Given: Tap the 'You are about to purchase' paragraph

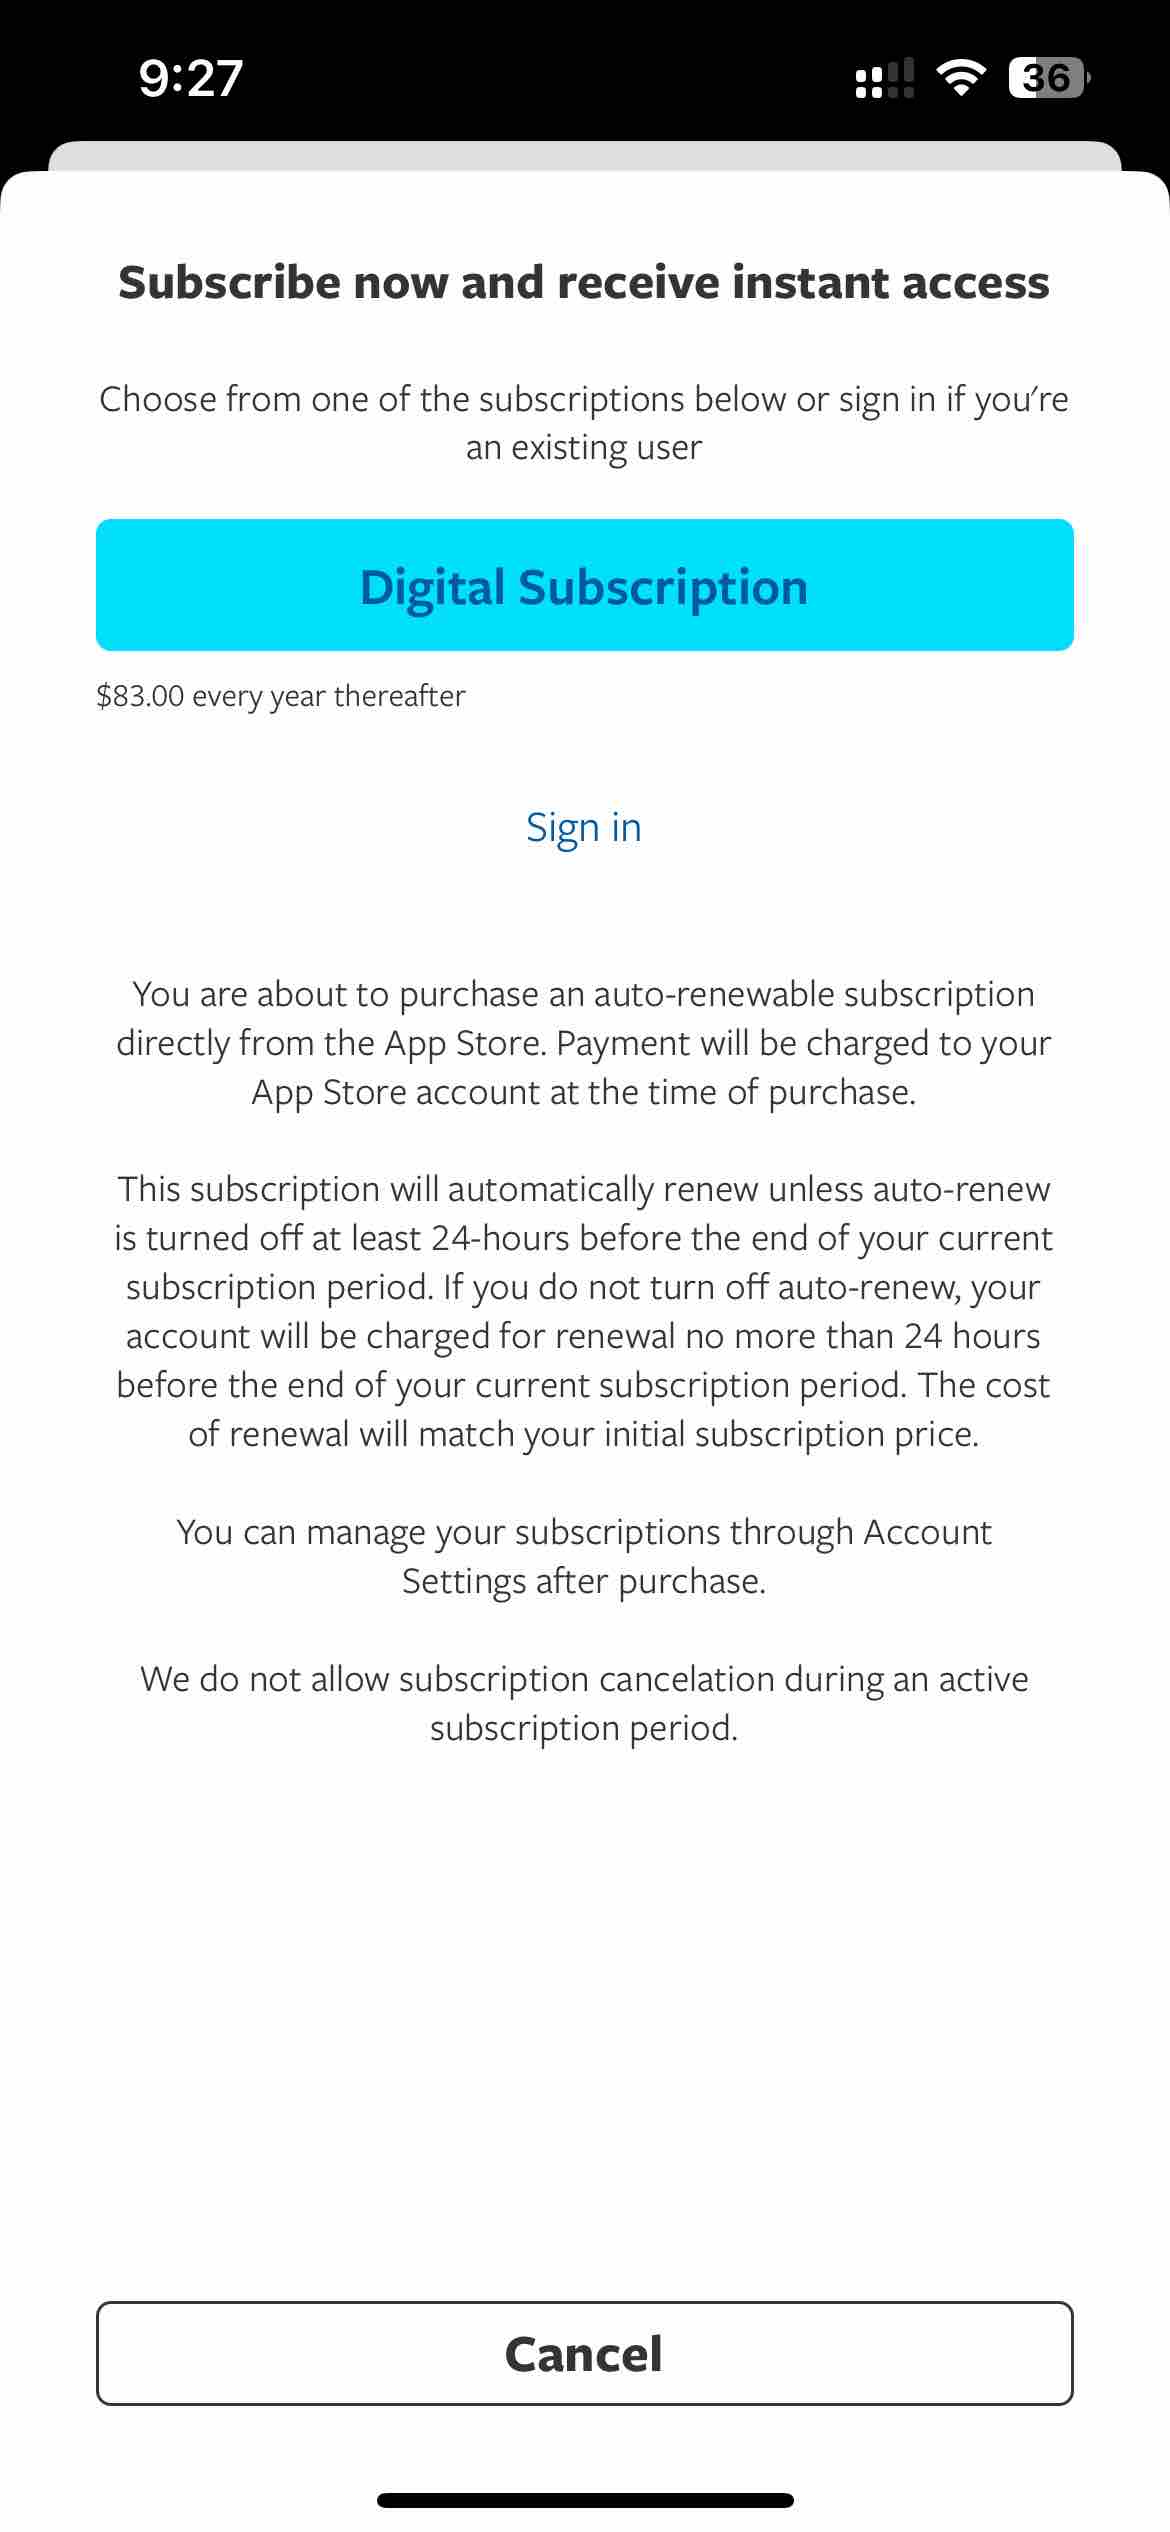Looking at the screenshot, I should tap(584, 1043).
